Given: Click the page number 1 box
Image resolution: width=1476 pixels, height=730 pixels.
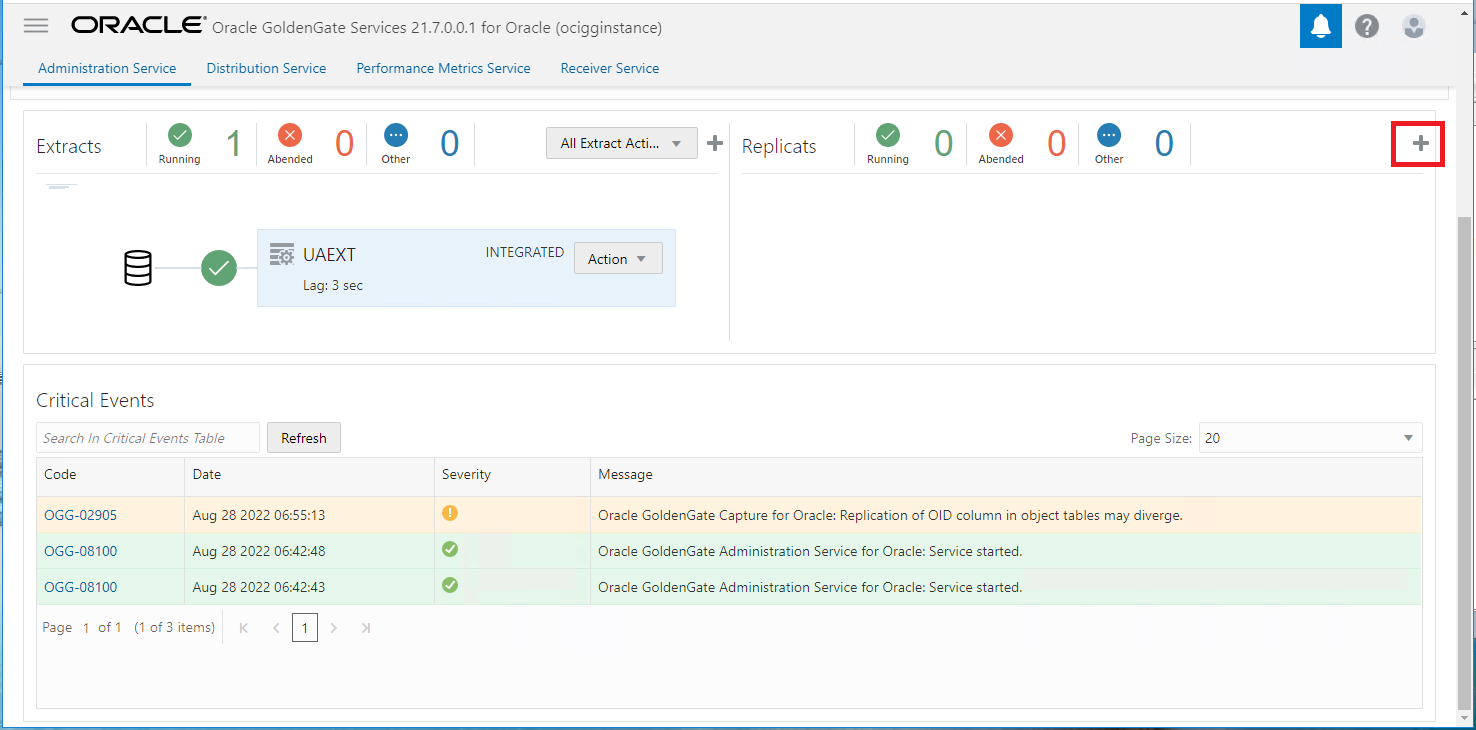Looking at the screenshot, I should [305, 628].
